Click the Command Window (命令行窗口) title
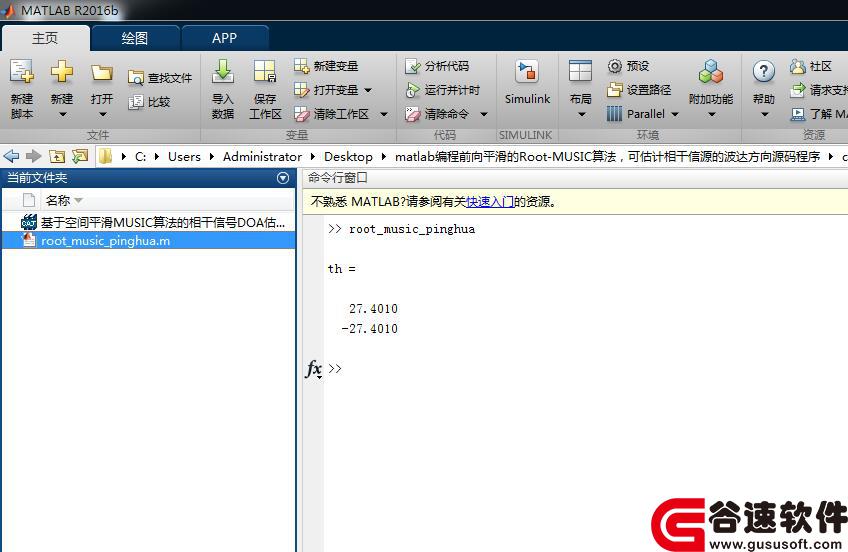This screenshot has height=552, width=848. click(338, 178)
